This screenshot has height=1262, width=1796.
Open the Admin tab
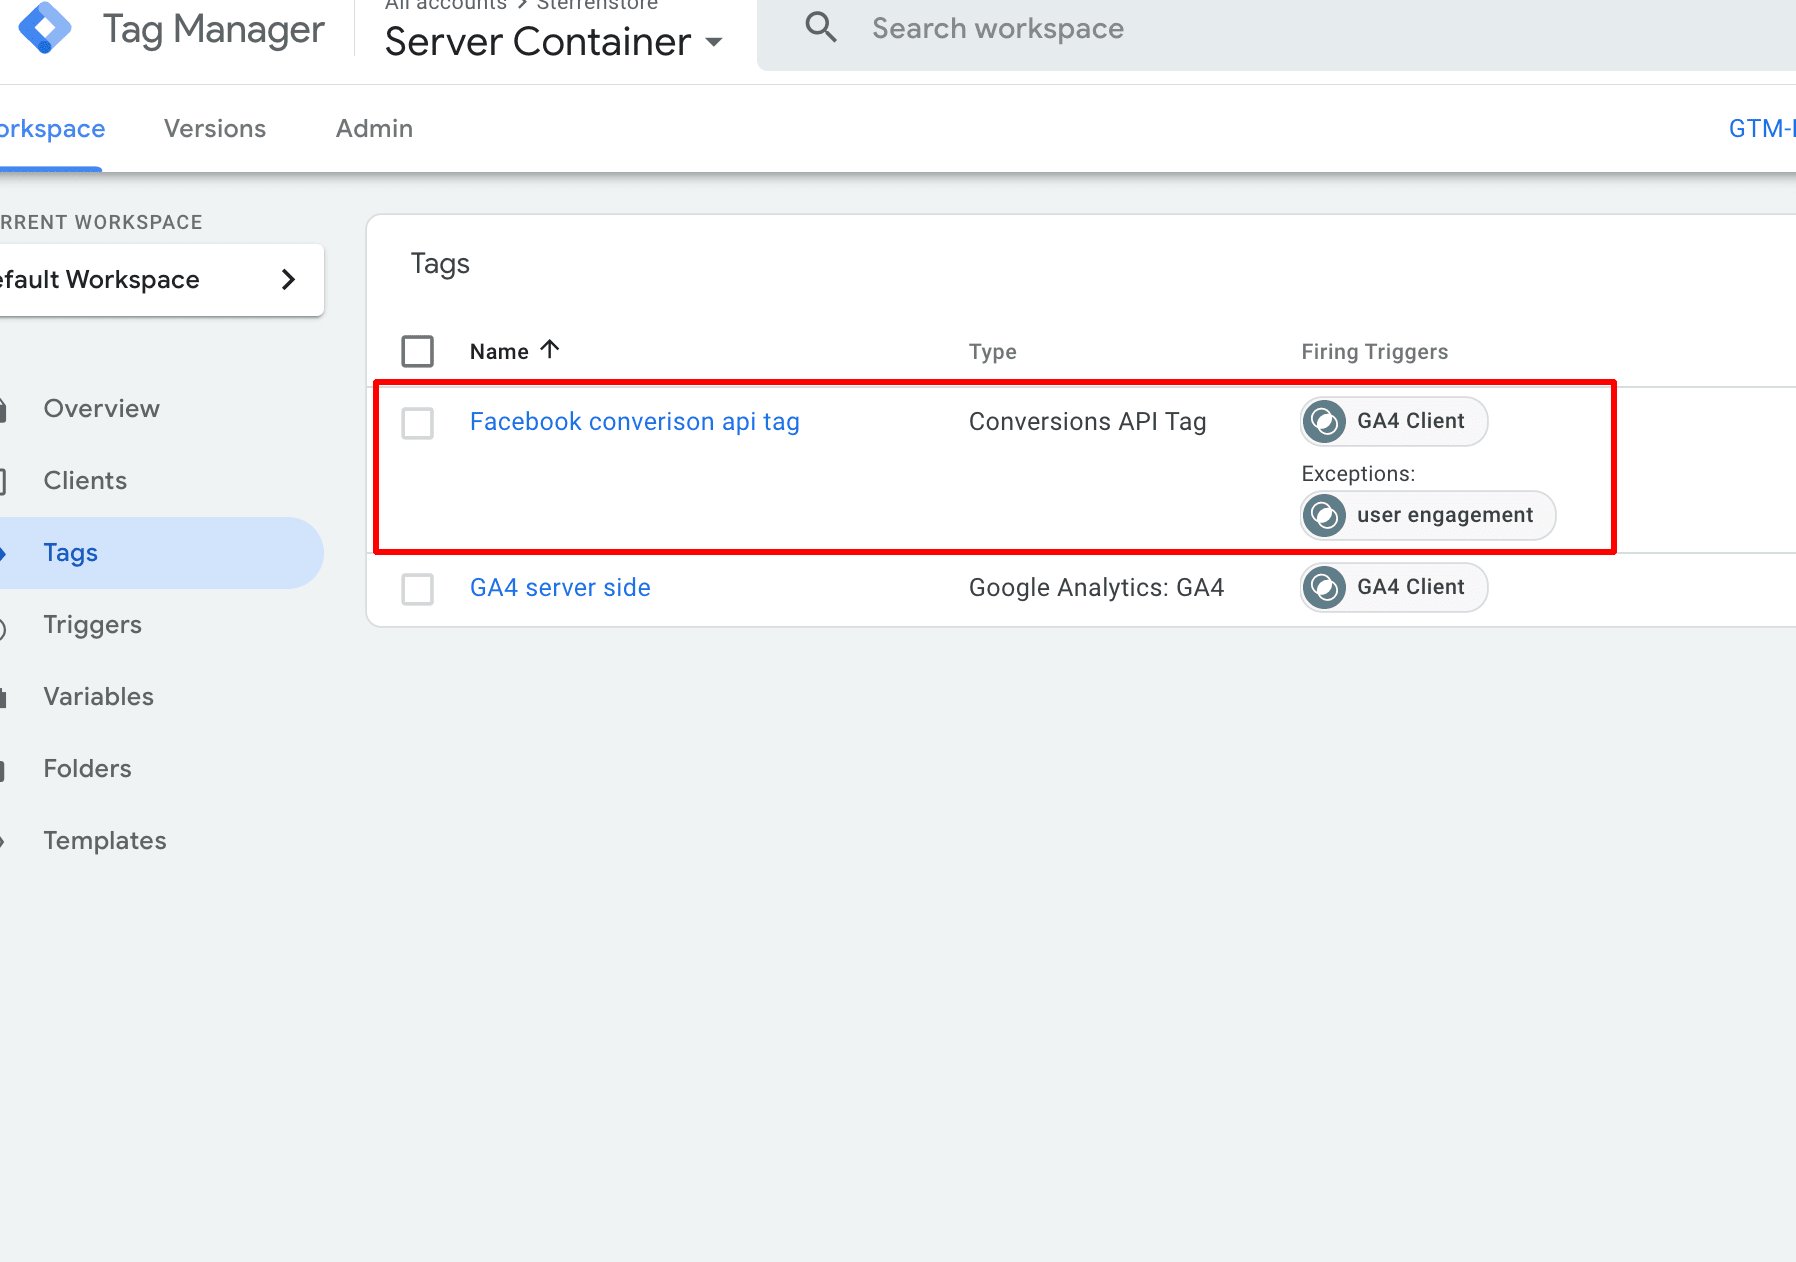coord(373,128)
